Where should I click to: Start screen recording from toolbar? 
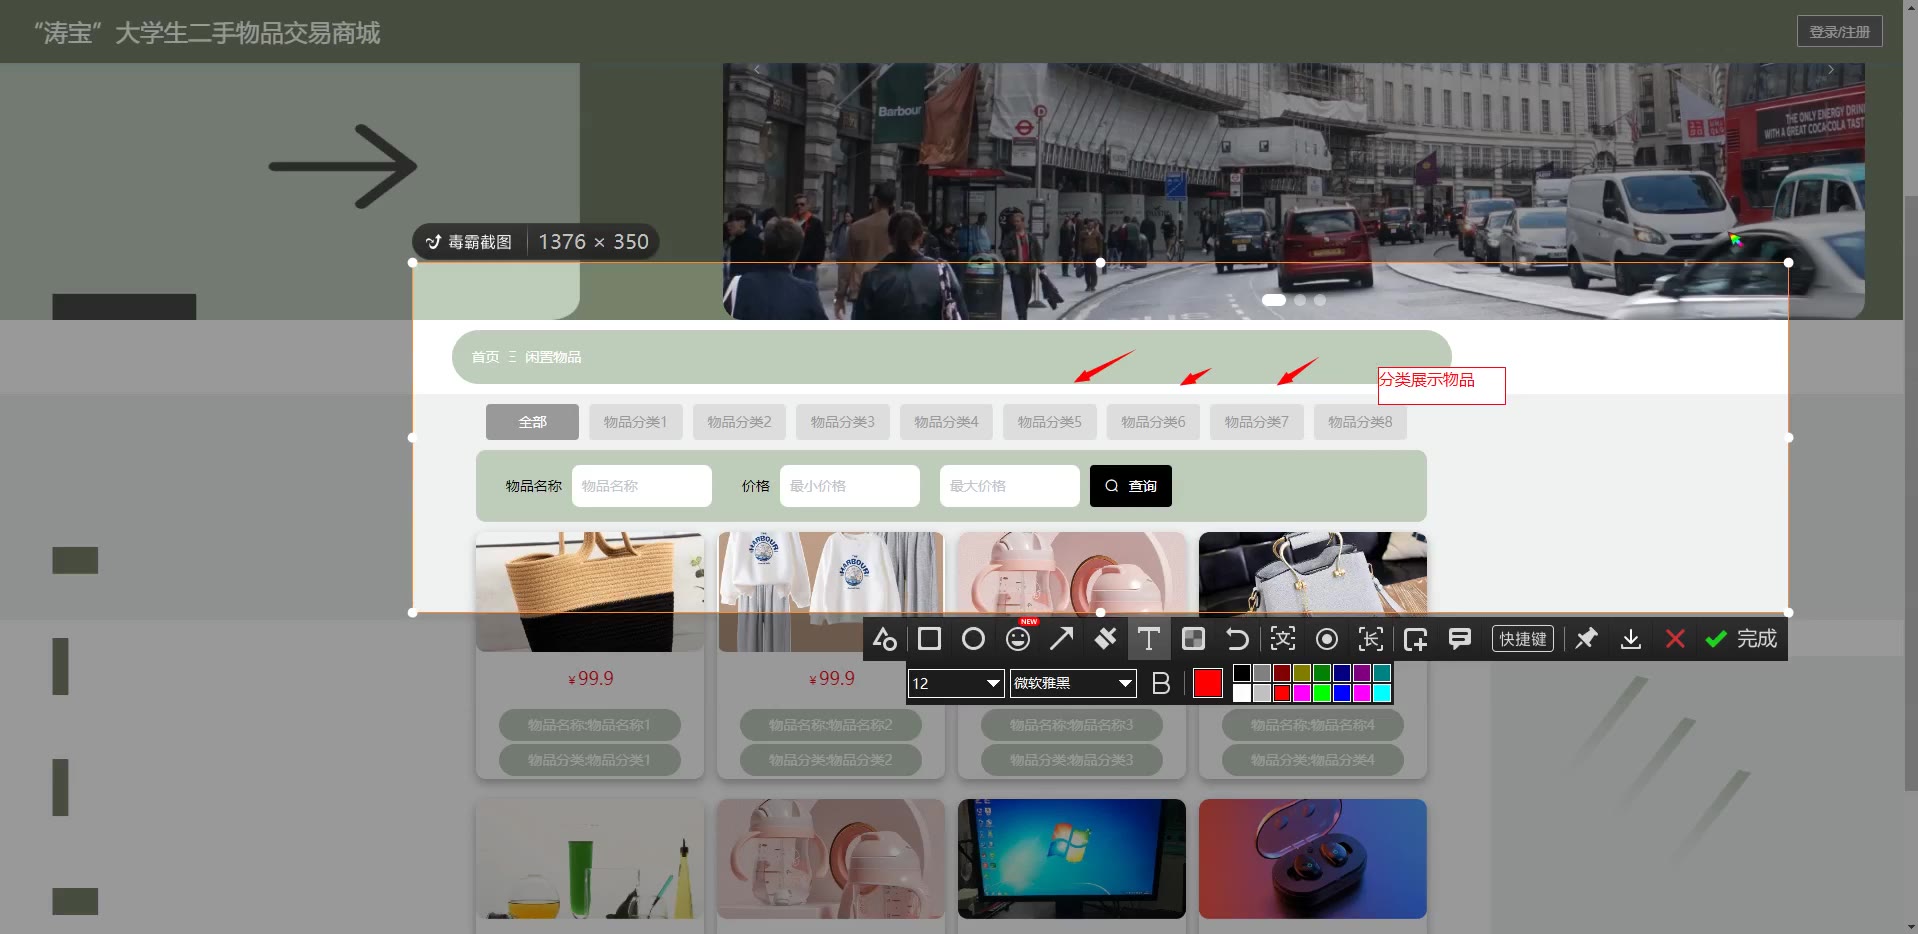[1327, 639]
